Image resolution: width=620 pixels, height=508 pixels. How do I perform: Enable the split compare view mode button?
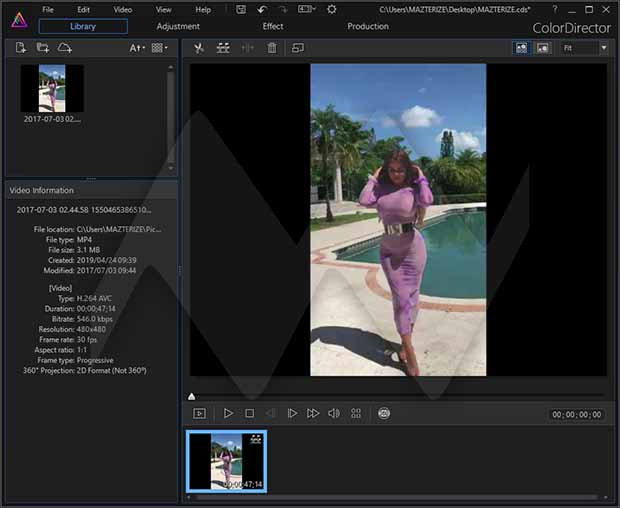click(x=522, y=48)
